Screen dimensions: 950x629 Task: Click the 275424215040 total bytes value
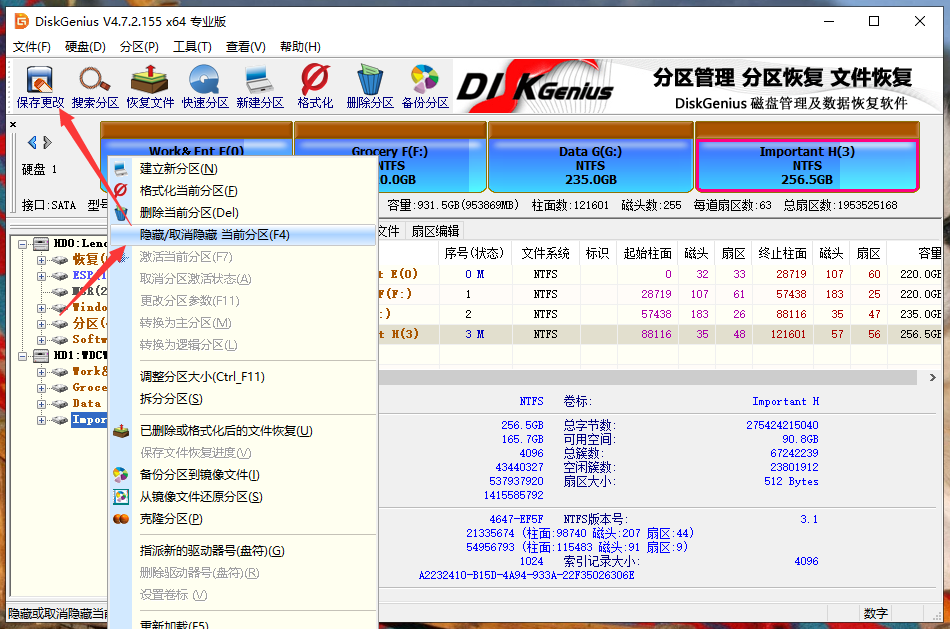[782, 425]
